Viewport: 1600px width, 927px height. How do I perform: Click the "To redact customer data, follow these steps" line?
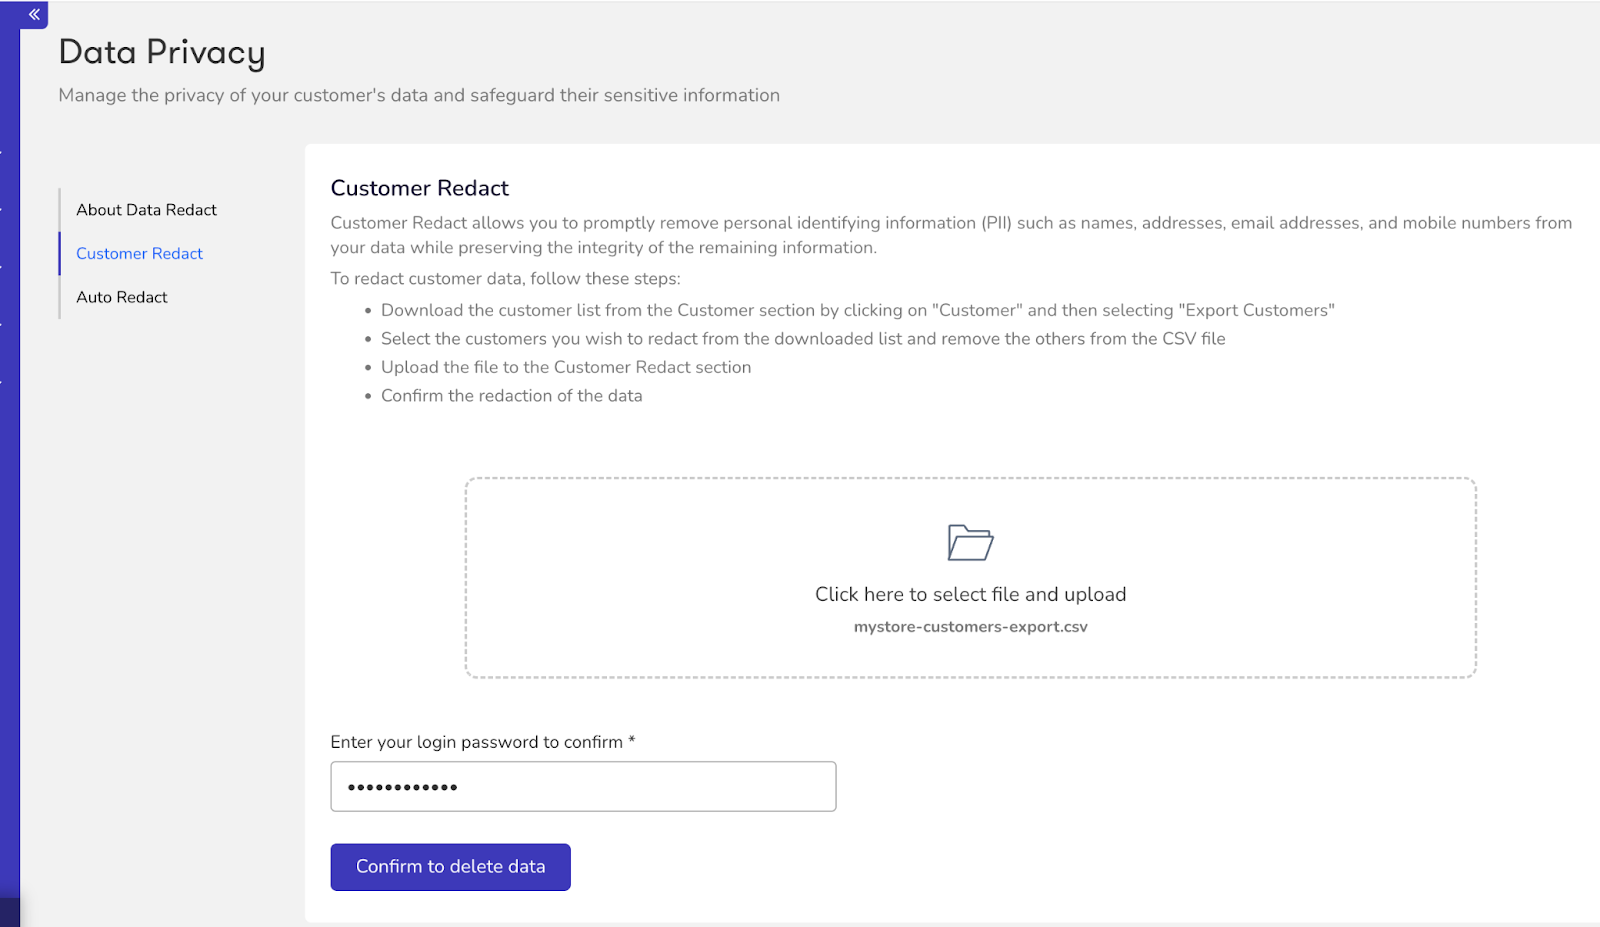505,279
